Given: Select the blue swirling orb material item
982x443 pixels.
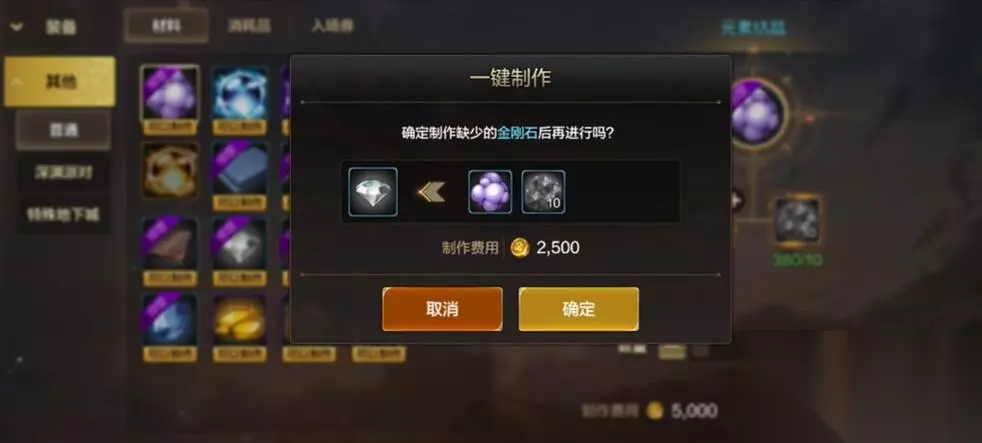Looking at the screenshot, I should point(240,94).
